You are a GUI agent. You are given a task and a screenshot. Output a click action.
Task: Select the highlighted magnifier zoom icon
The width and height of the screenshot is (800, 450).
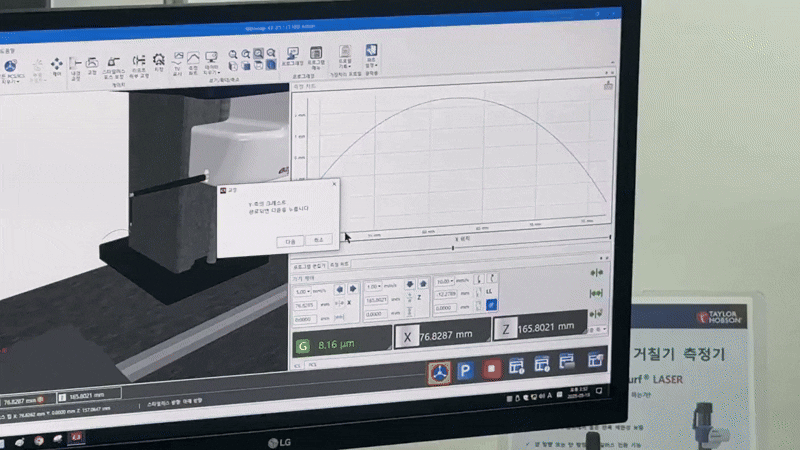click(258, 53)
